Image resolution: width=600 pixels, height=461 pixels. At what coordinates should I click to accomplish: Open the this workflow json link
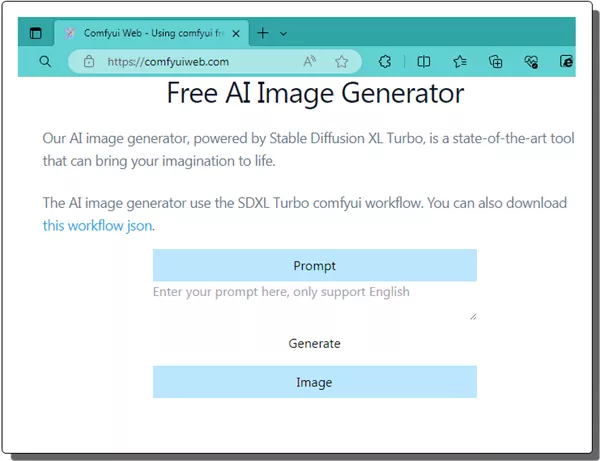click(x=98, y=226)
